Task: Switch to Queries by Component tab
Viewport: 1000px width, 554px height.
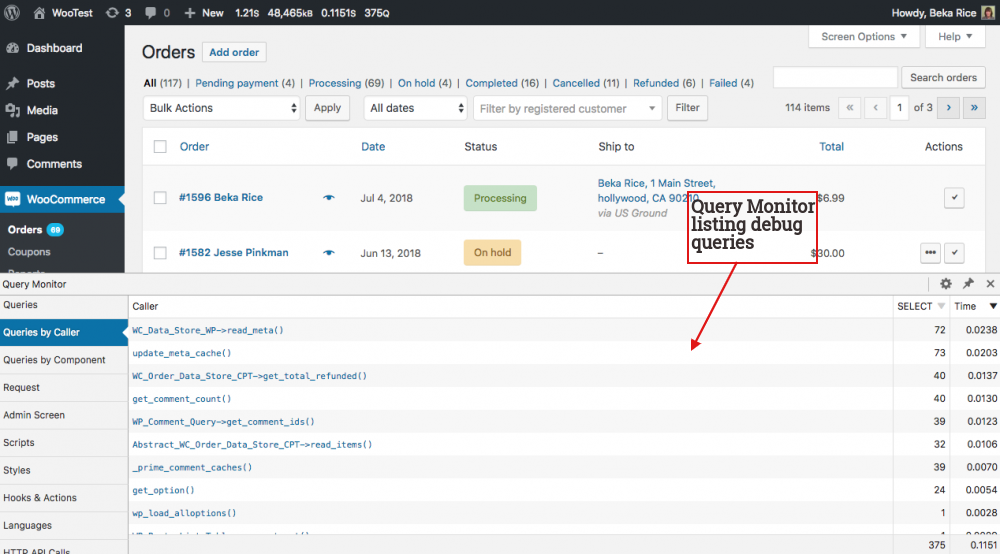Action: tap(64, 360)
